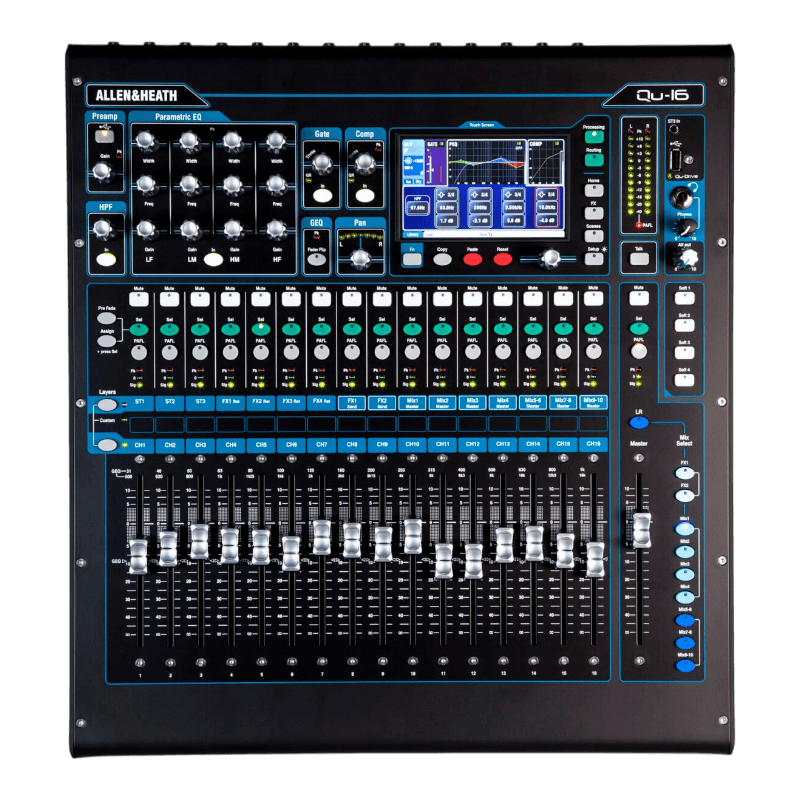Open the Scenes screen button
Viewport: 800px width, 800px height.
(x=594, y=236)
